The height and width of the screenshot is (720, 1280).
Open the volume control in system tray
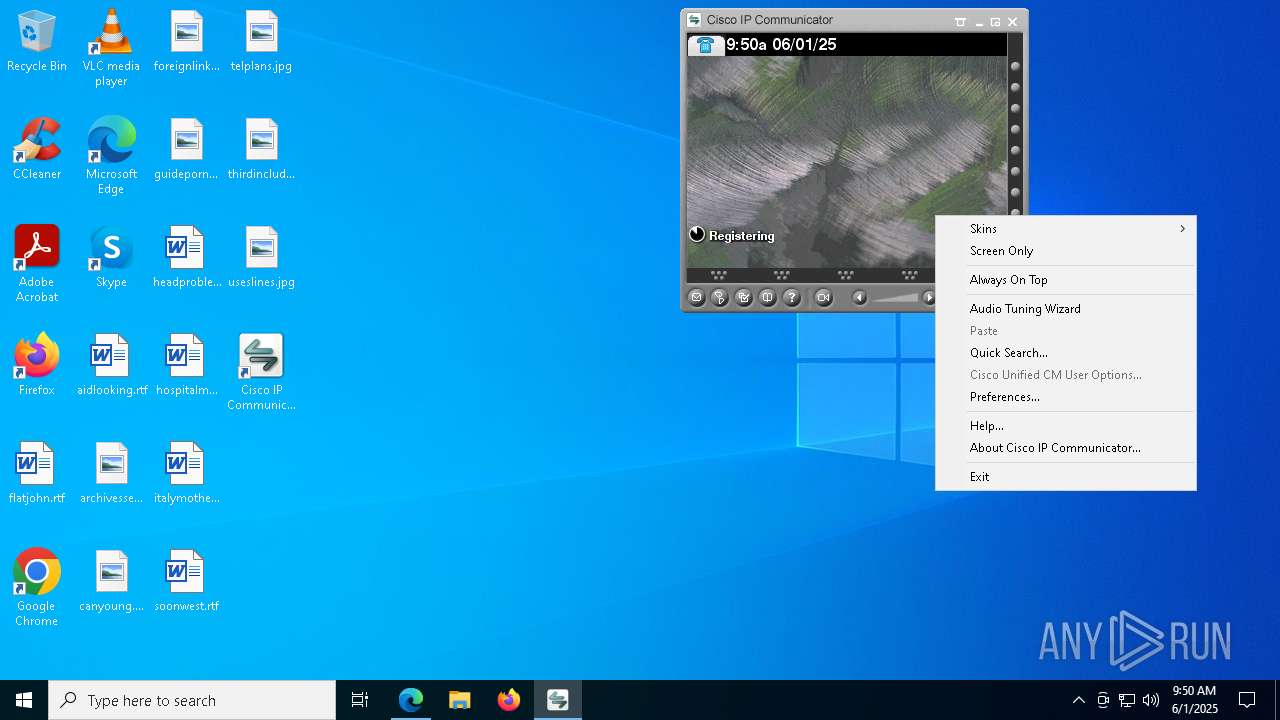click(x=1151, y=700)
